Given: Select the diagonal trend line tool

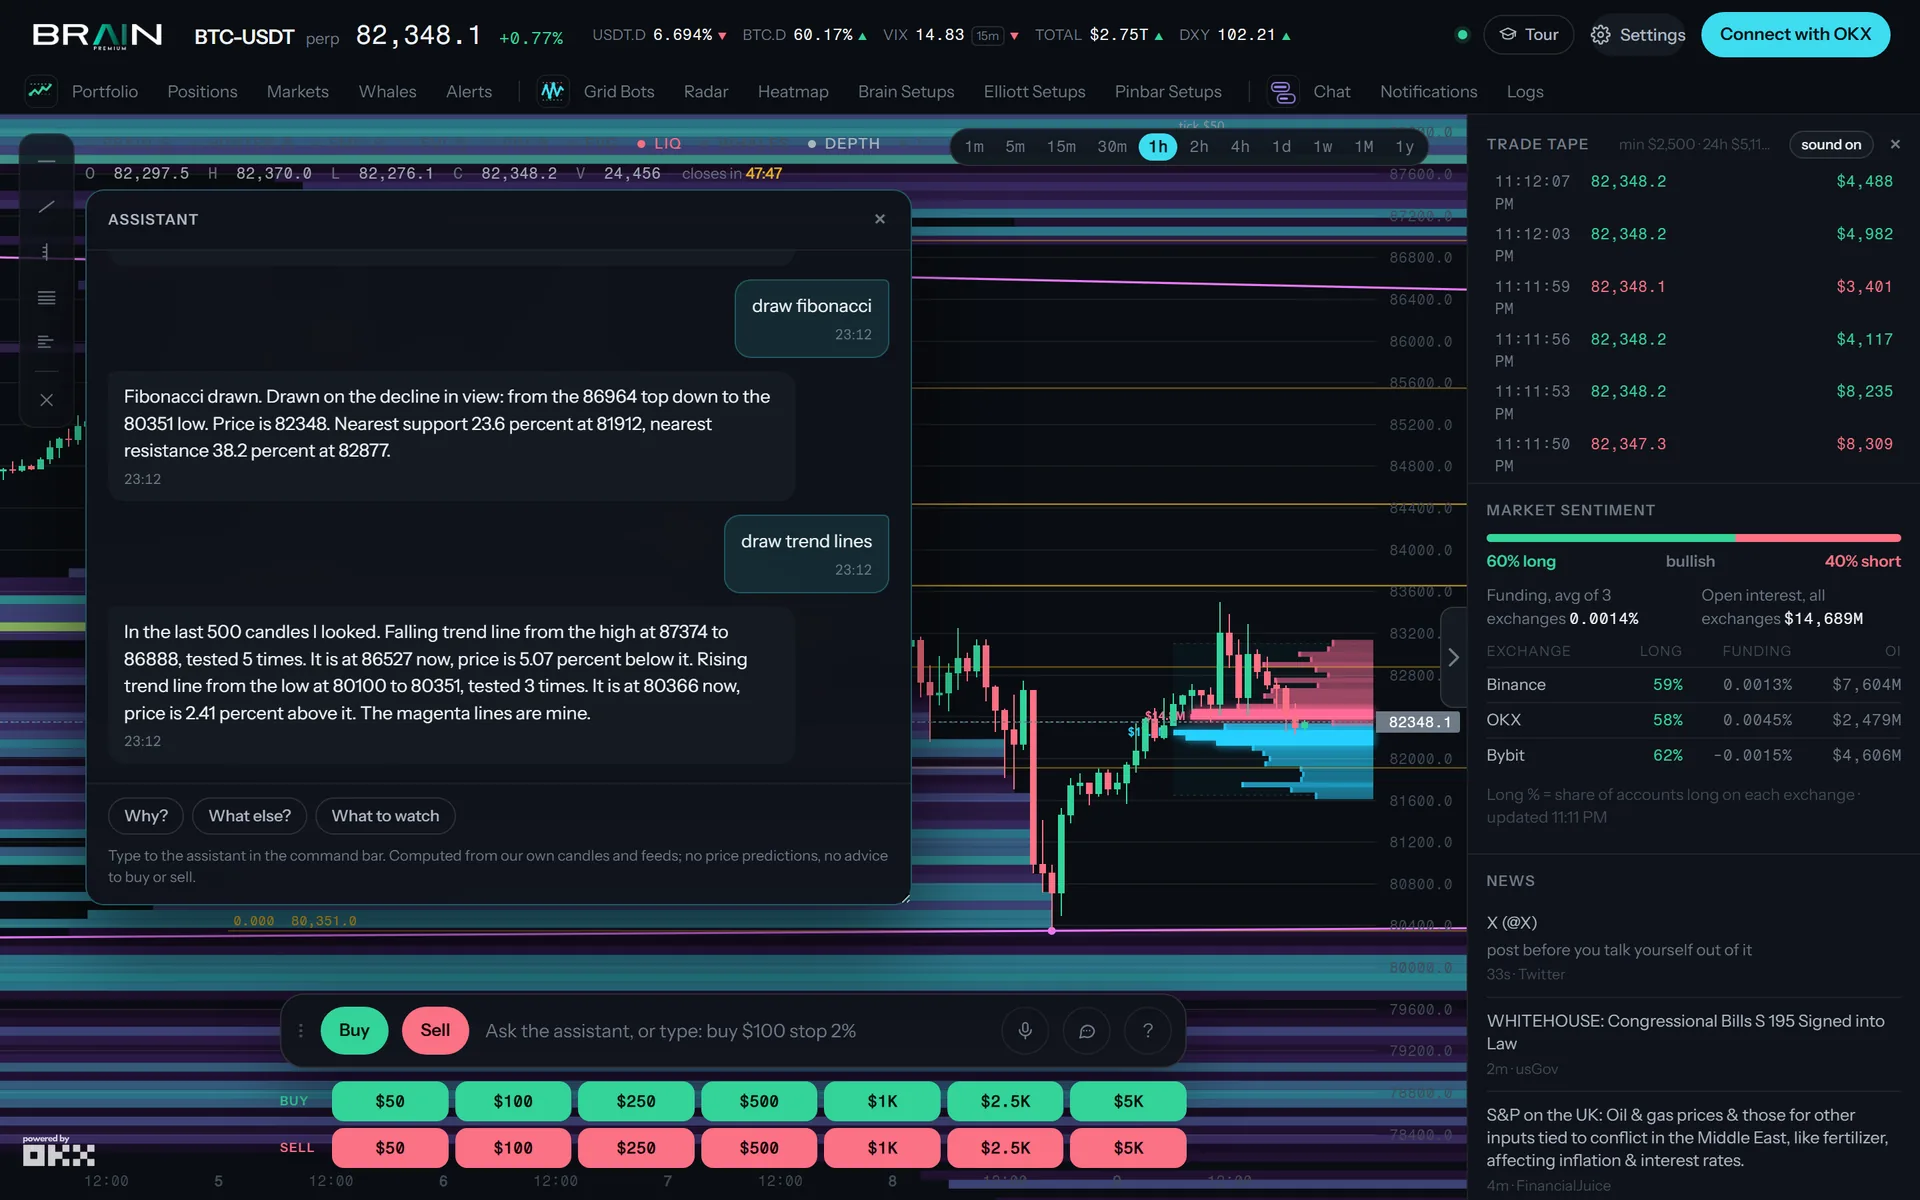Looking at the screenshot, I should (x=46, y=206).
